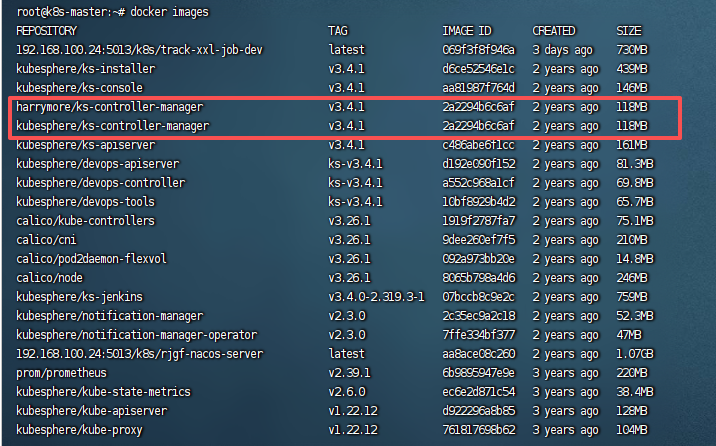Click the 'docker images' command text
716x446 pixels.
pyautogui.click(x=169, y=12)
